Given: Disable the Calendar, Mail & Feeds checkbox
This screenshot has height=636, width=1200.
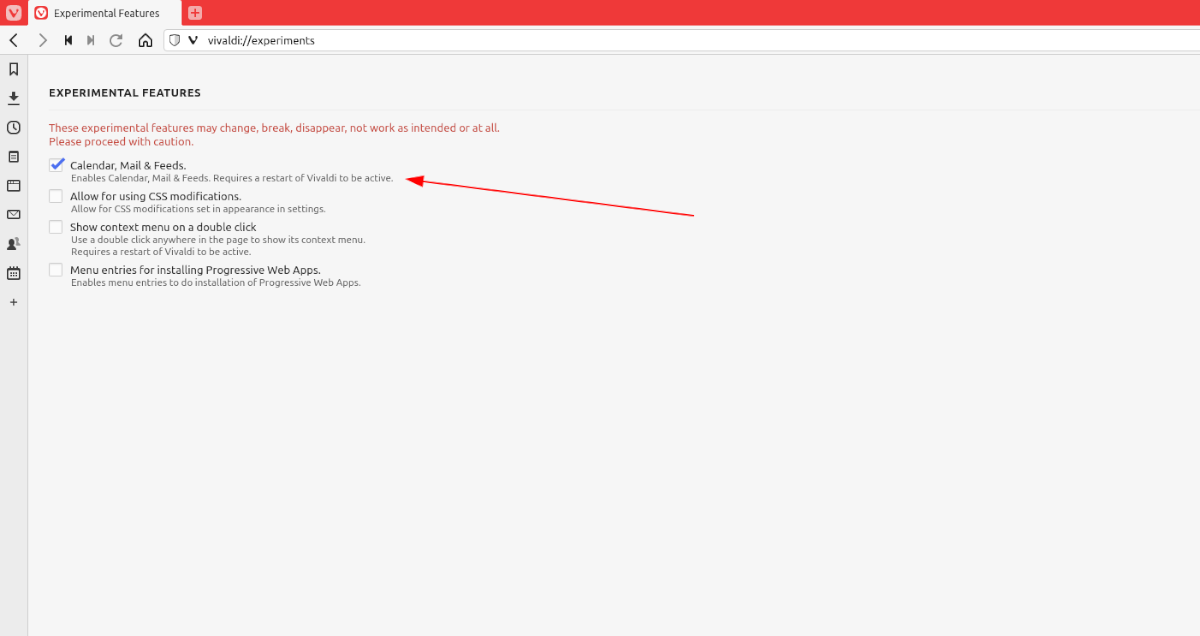Looking at the screenshot, I should 56,164.
